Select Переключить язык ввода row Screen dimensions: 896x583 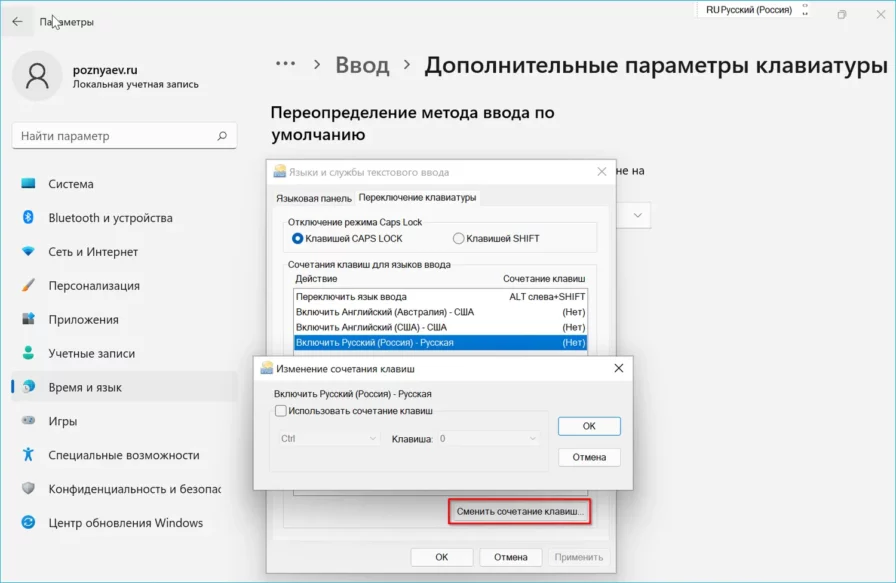pyautogui.click(x=440, y=297)
